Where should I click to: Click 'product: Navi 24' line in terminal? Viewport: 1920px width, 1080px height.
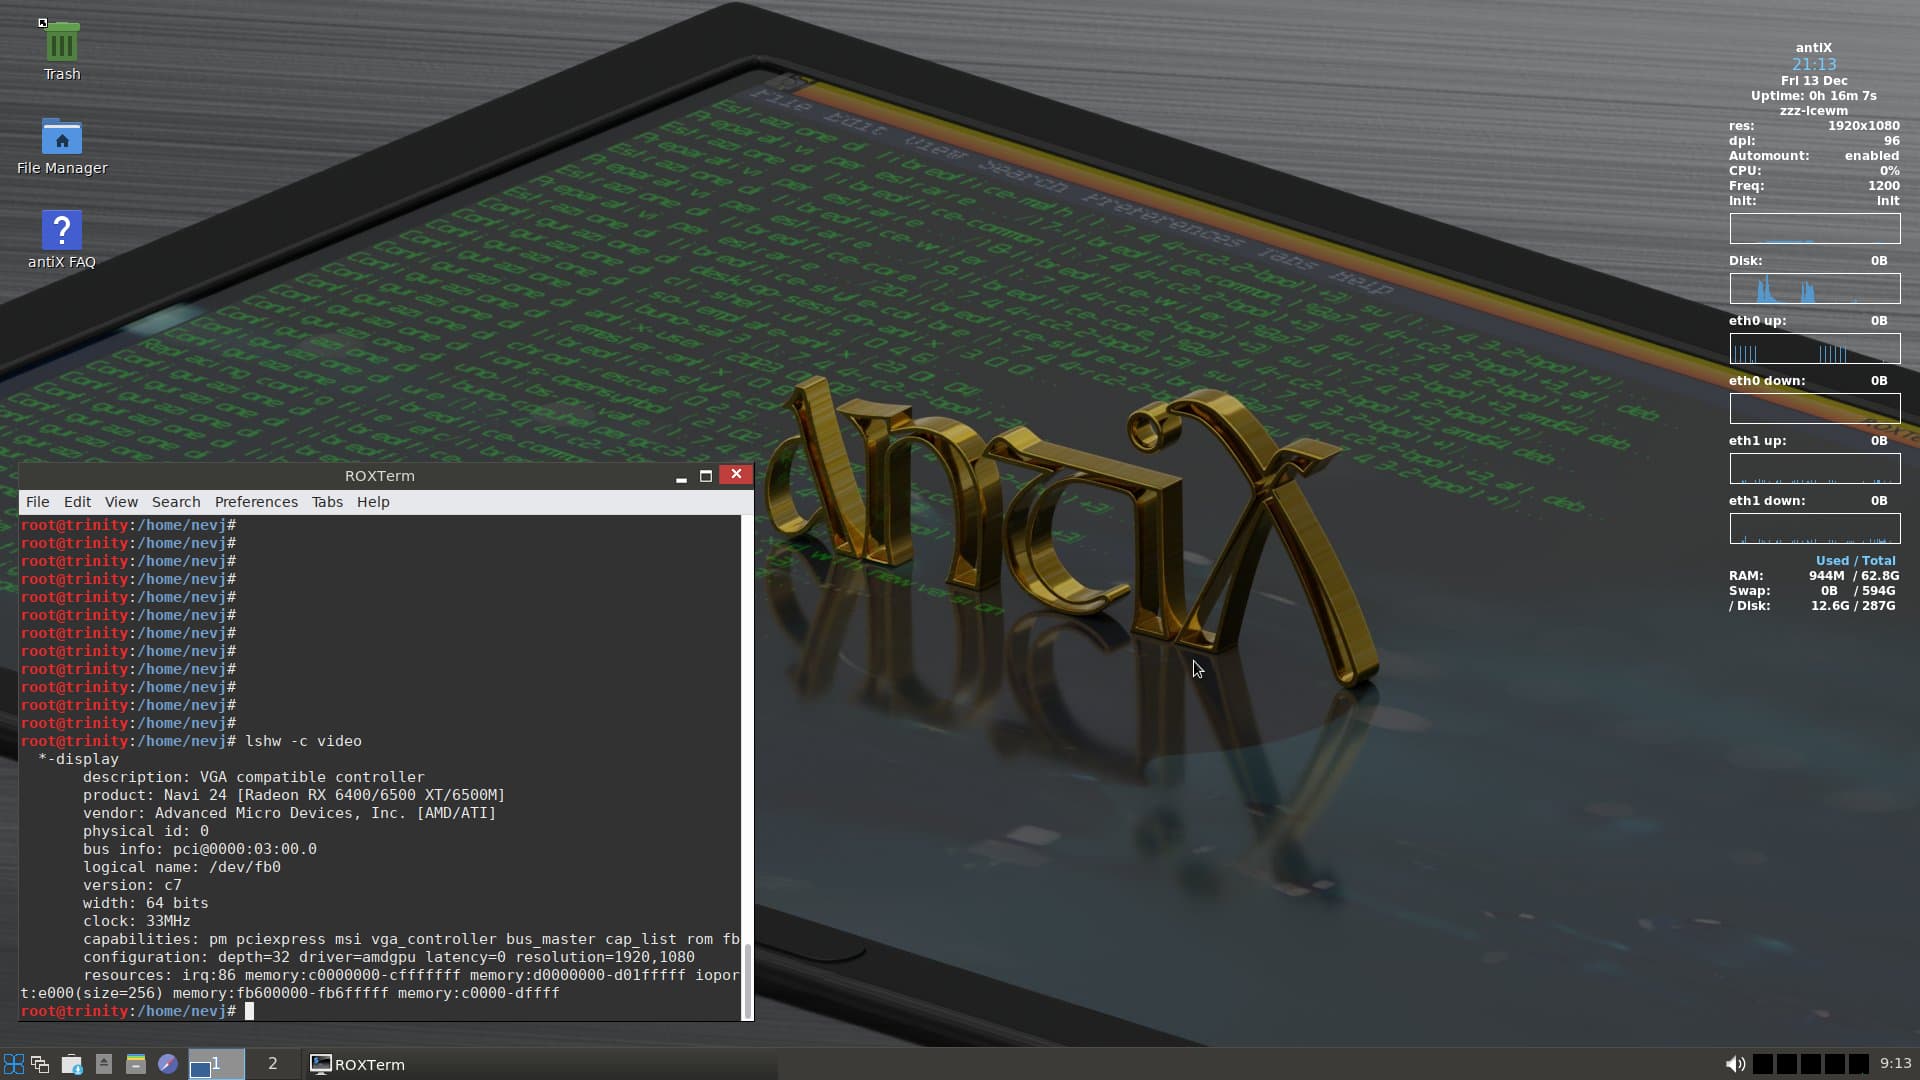(x=294, y=795)
